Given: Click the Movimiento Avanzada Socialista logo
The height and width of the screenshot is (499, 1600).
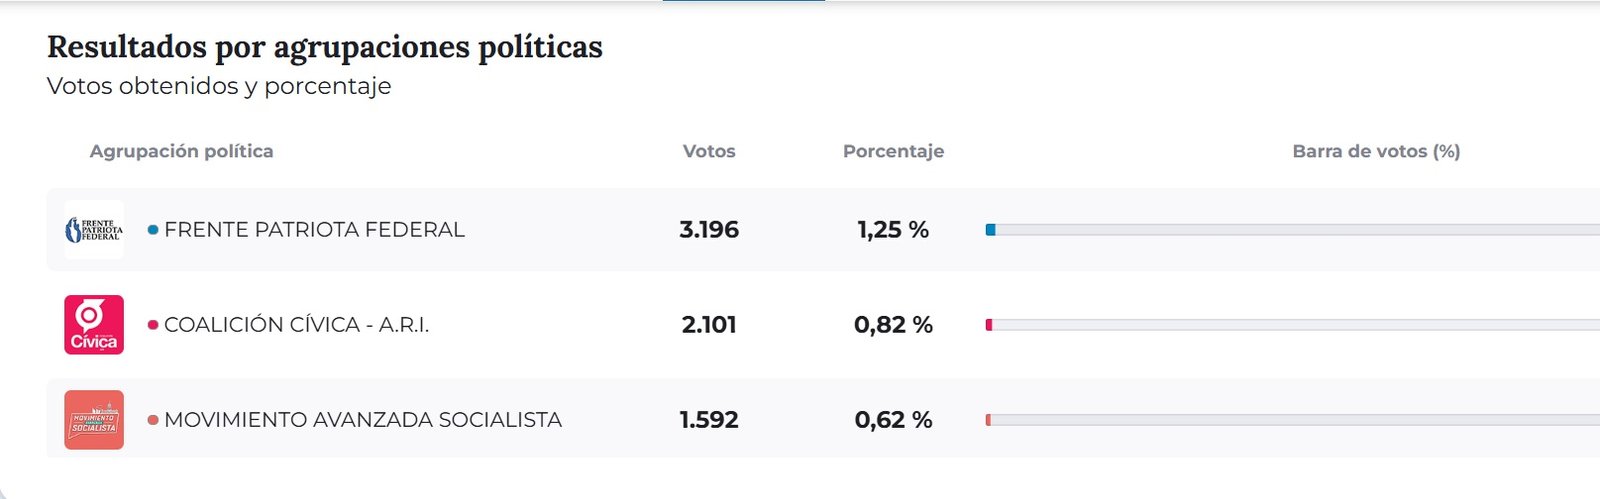Looking at the screenshot, I should tap(94, 420).
